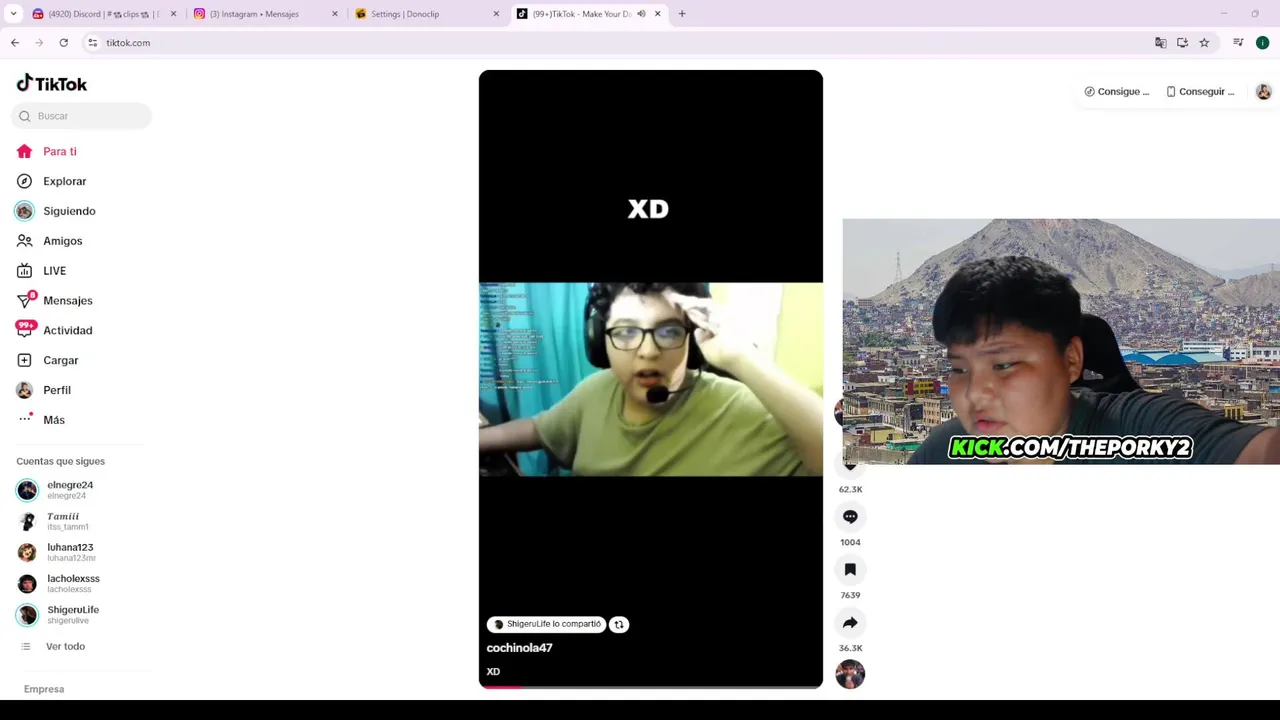Click the Conseguir app button

click(x=1200, y=91)
